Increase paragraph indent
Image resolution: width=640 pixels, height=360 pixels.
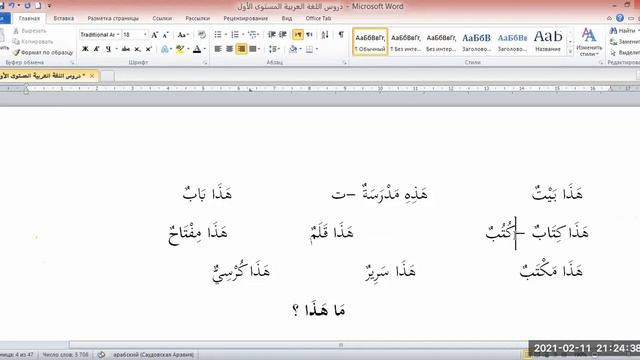282,35
